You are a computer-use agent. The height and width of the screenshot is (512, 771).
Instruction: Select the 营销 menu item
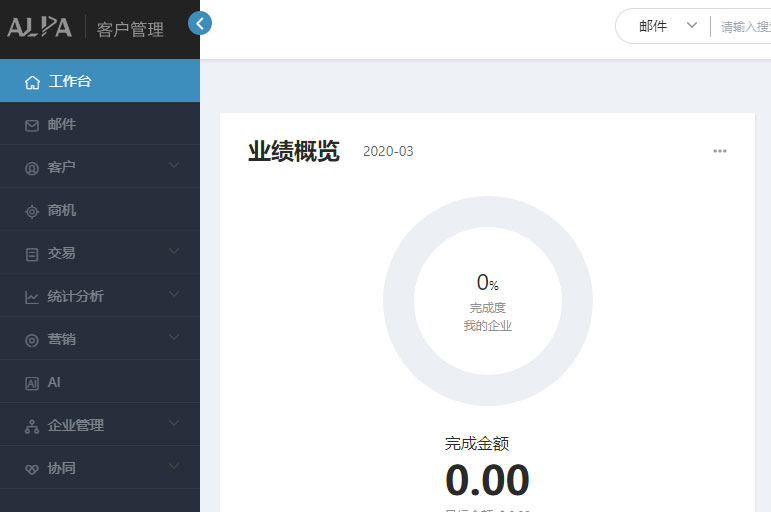(100, 338)
